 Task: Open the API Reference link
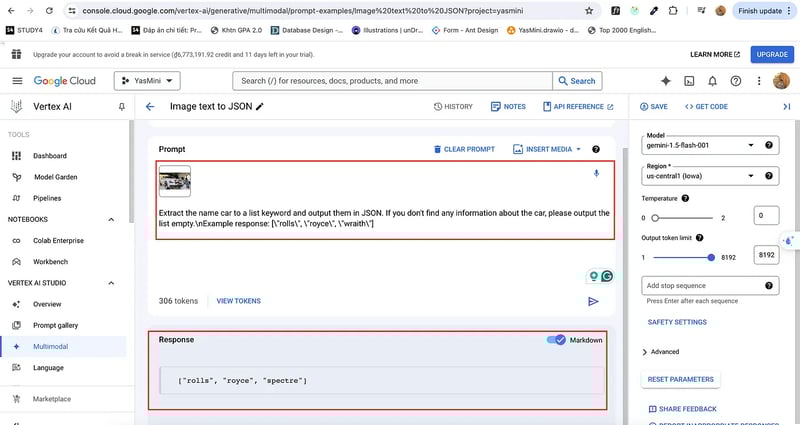578,107
